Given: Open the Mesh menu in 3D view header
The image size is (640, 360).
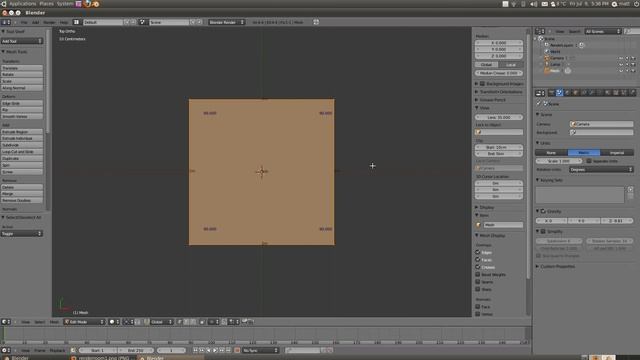Looking at the screenshot, I should [54, 322].
